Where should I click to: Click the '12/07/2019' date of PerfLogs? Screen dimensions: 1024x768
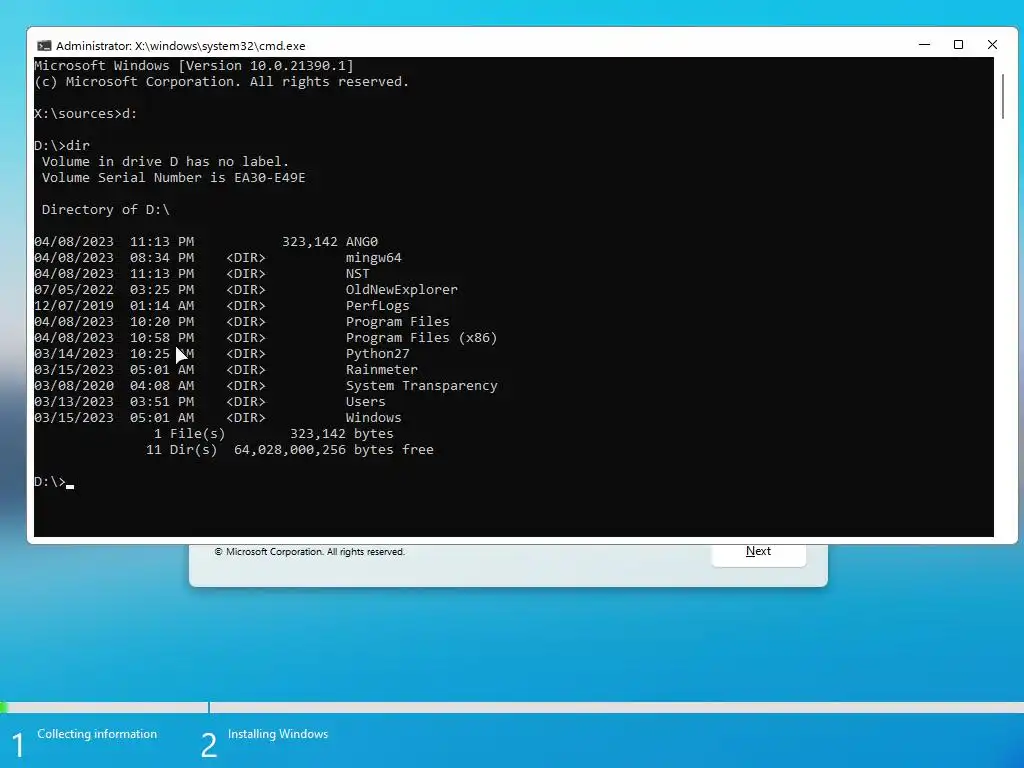tap(74, 306)
